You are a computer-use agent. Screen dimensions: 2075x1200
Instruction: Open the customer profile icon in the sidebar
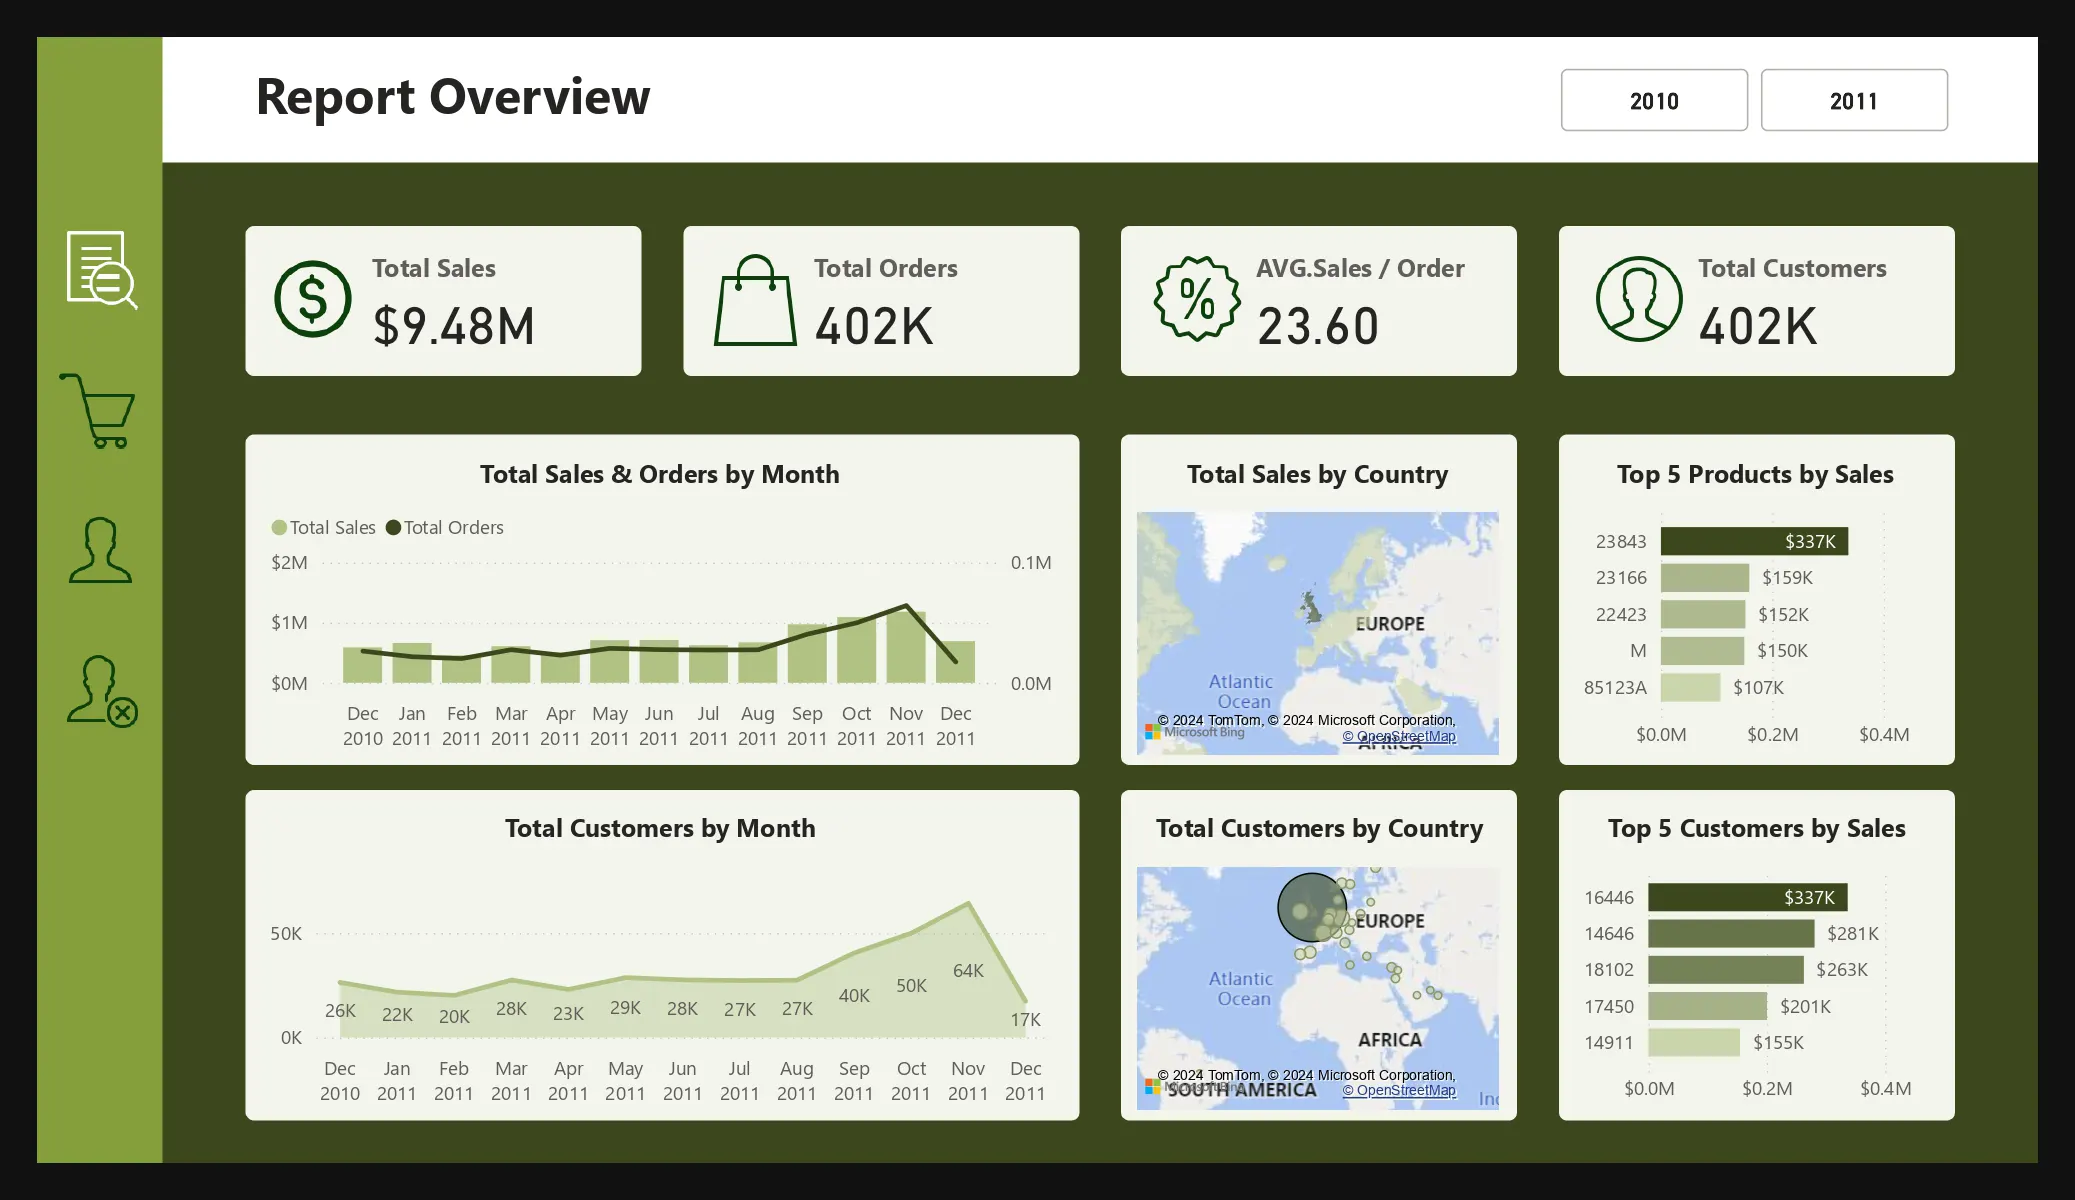click(x=100, y=550)
